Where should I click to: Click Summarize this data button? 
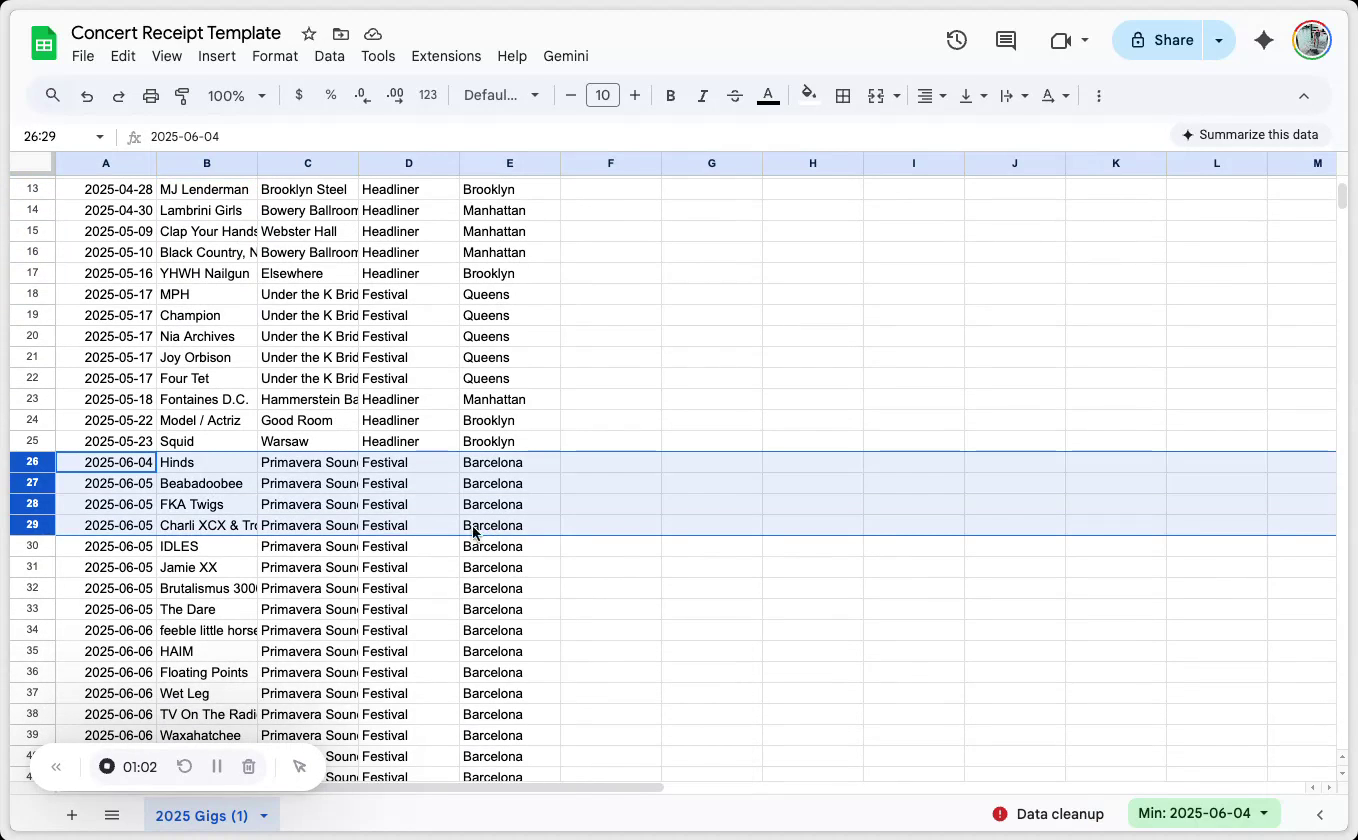point(1250,135)
